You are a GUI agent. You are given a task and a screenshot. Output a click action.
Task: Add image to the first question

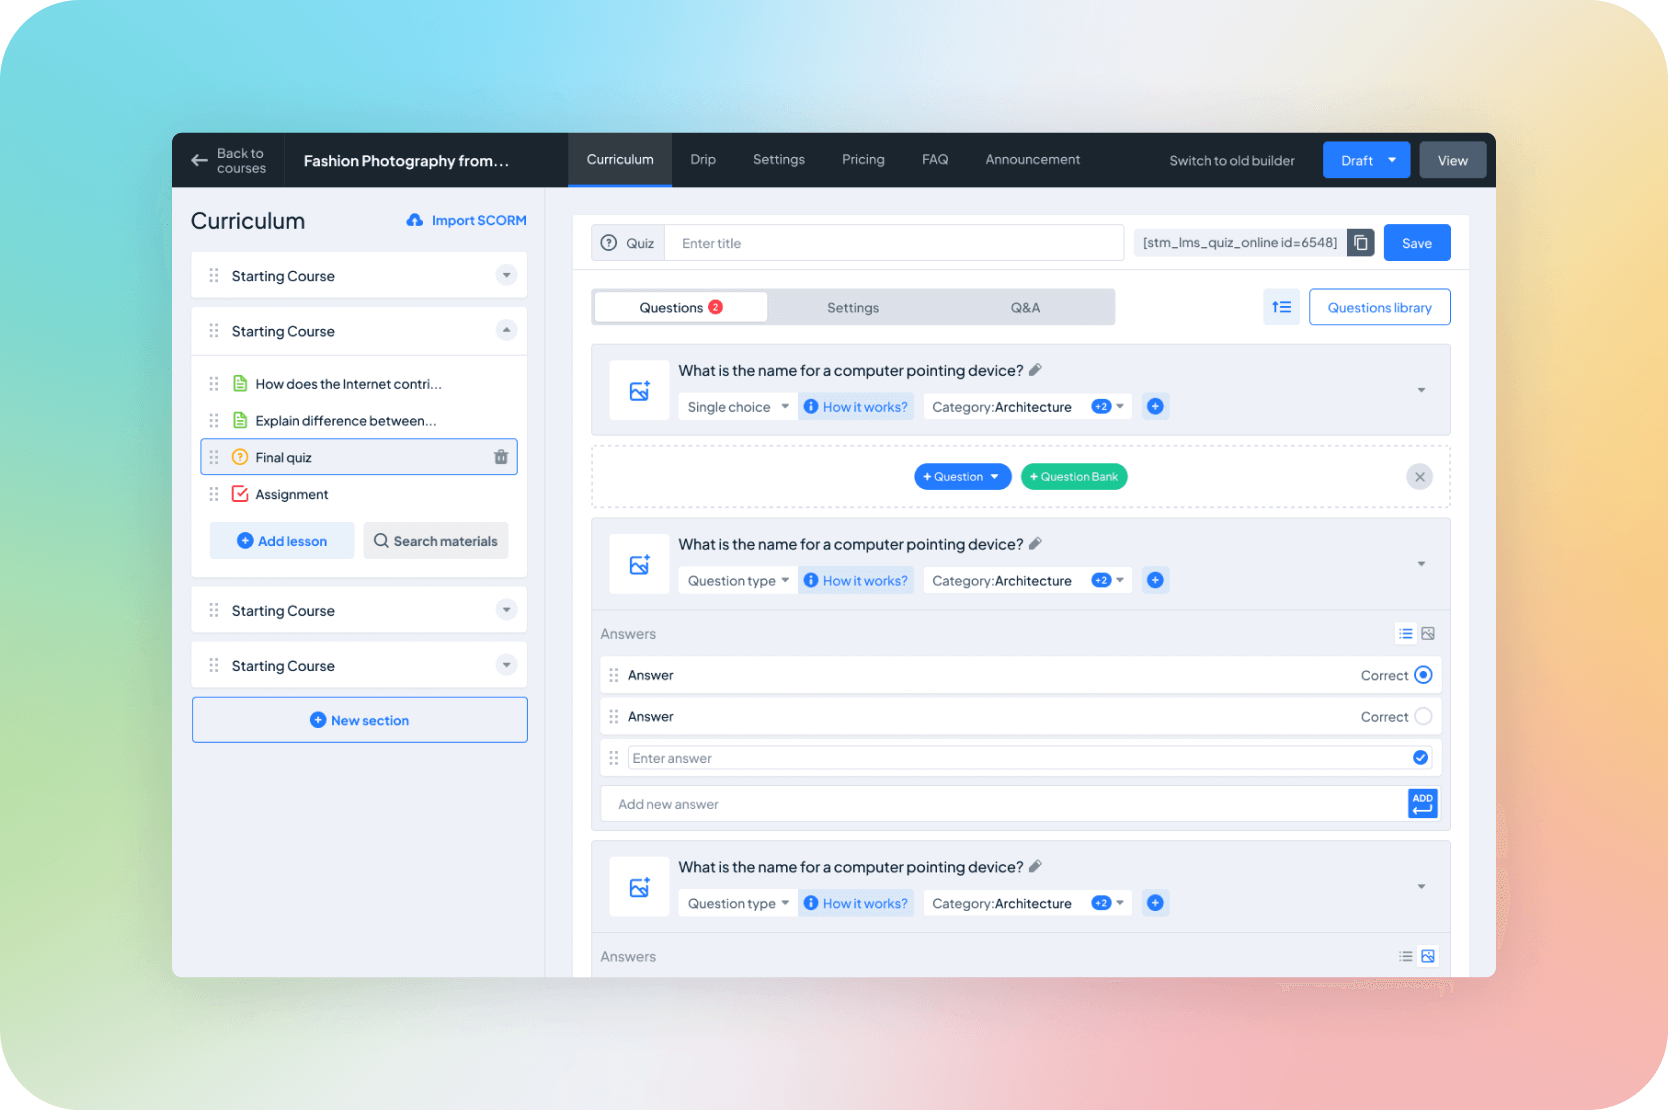[x=639, y=390]
